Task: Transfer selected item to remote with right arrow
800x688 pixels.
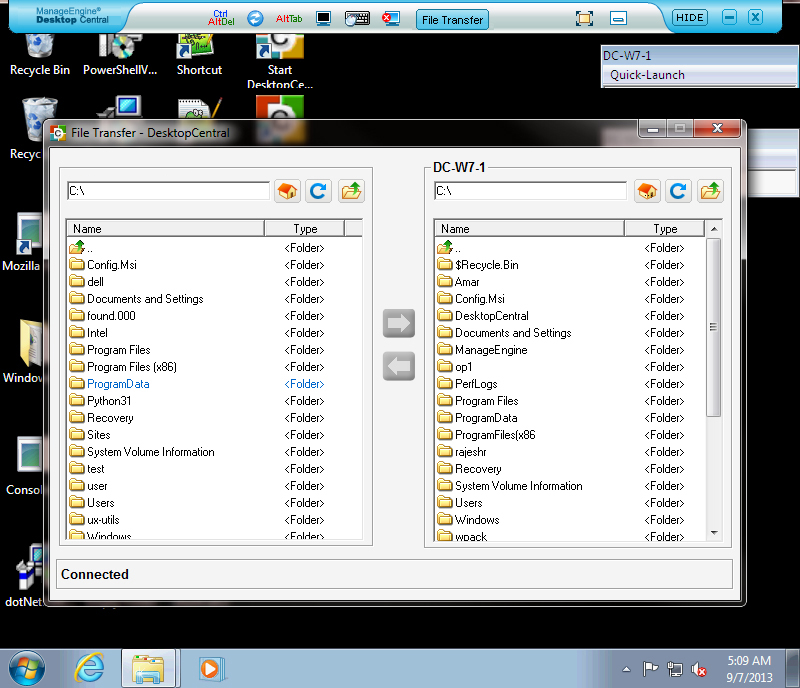Action: click(398, 323)
